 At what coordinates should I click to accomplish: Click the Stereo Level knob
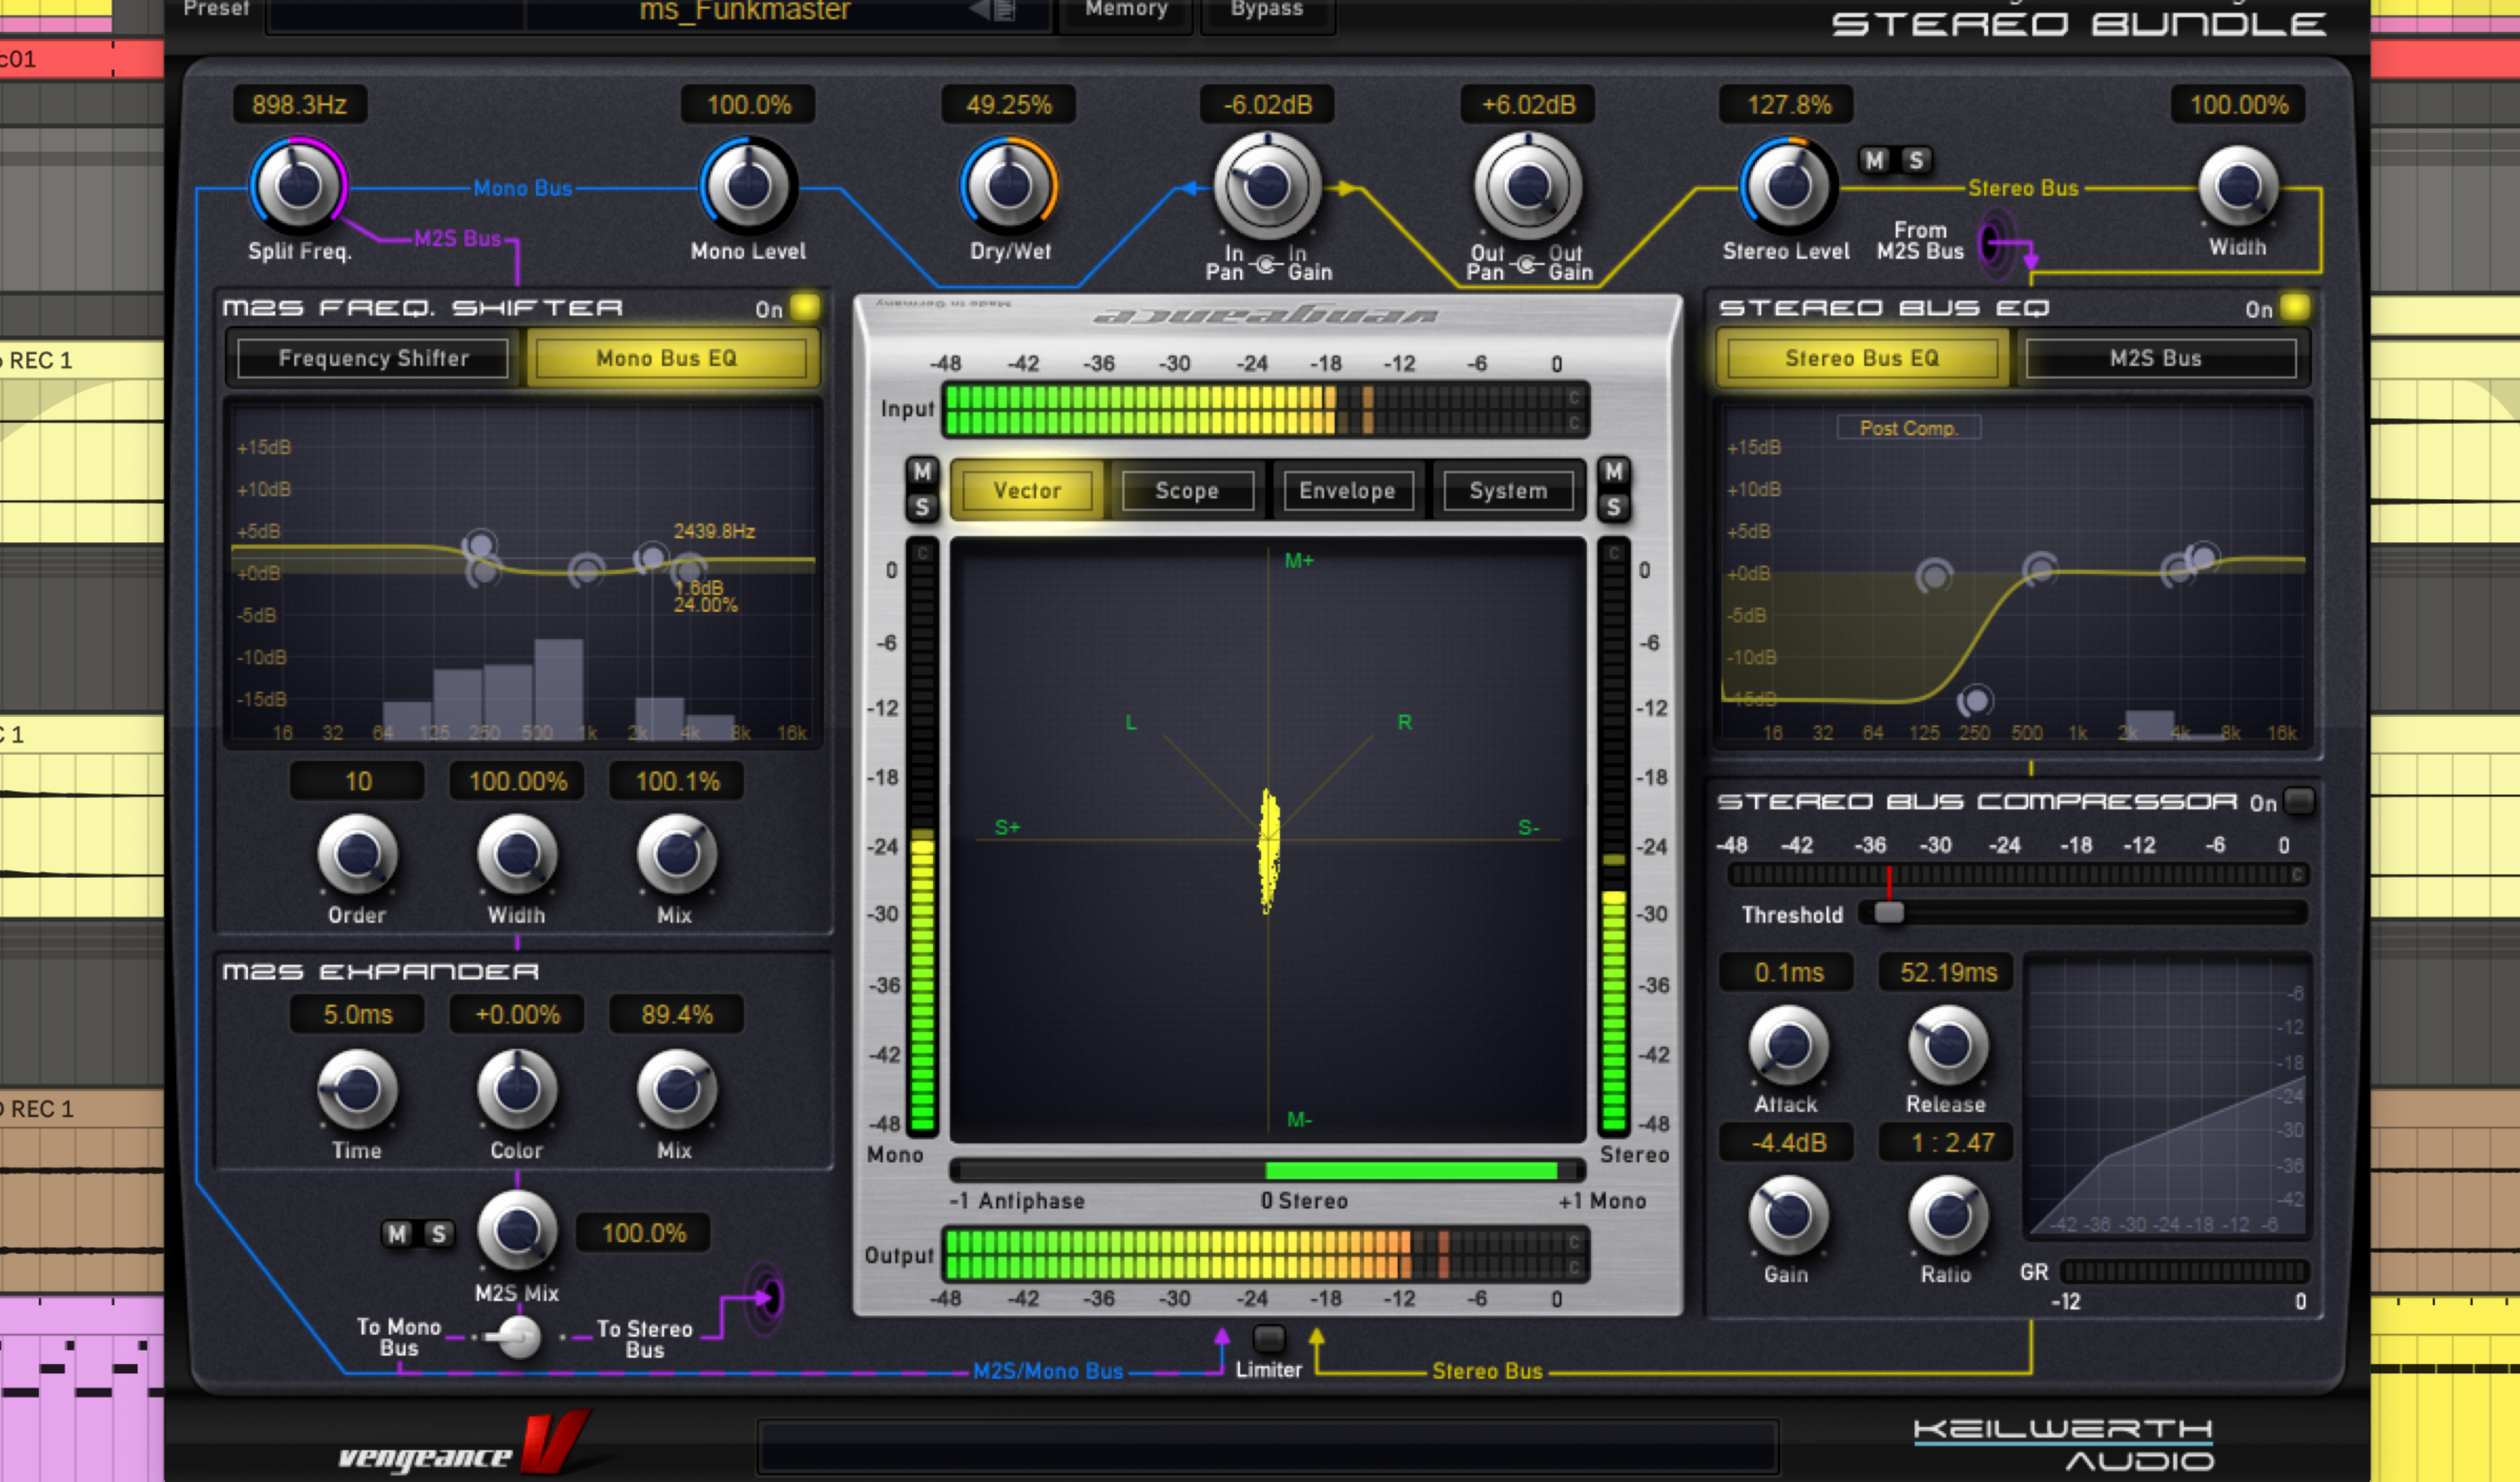click(x=1788, y=186)
